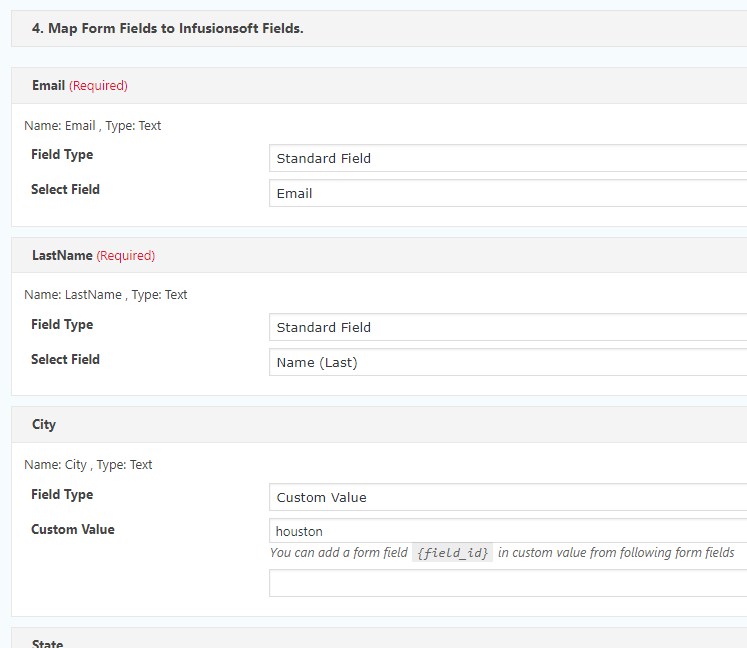Screen dimensions: 747x648
Task: Click the Select Field label in LastName section
Action: pyautogui.click(x=66, y=359)
